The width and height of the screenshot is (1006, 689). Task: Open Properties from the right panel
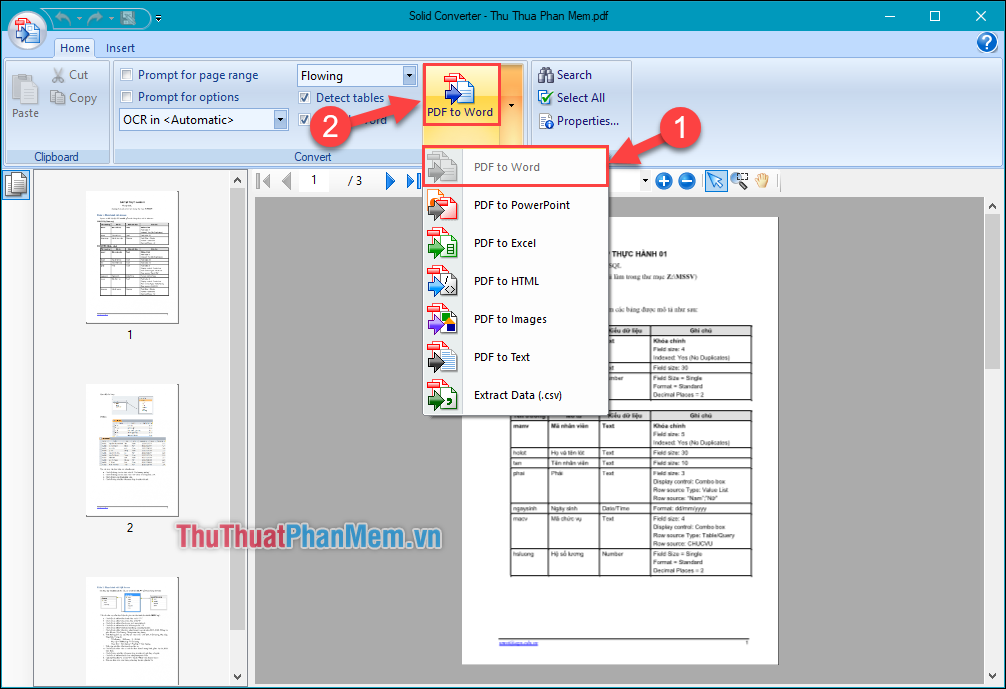(581, 121)
